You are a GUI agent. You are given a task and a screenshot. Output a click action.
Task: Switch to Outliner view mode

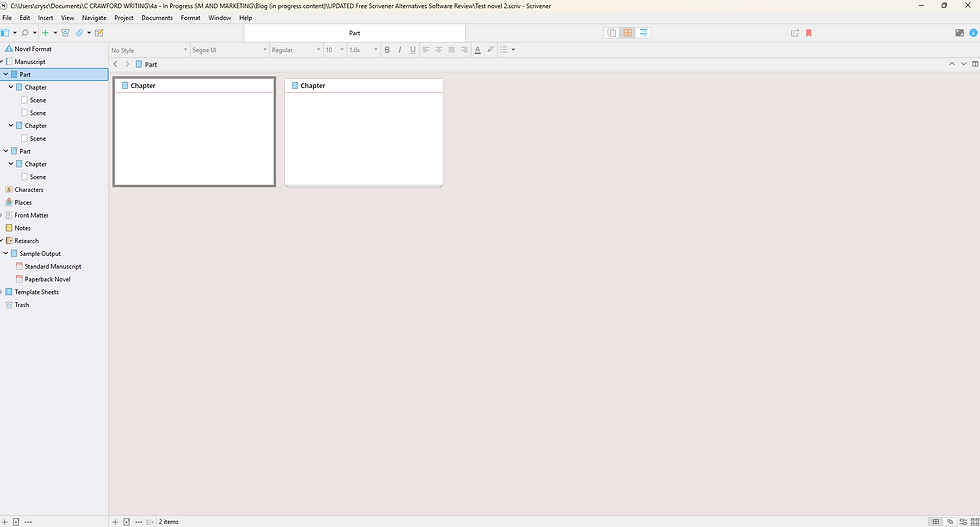point(643,33)
